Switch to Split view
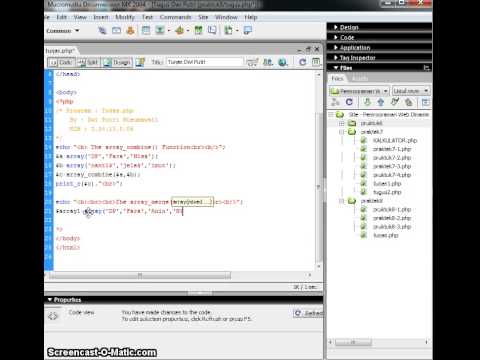This screenshot has width=480, height=360. coord(89,62)
